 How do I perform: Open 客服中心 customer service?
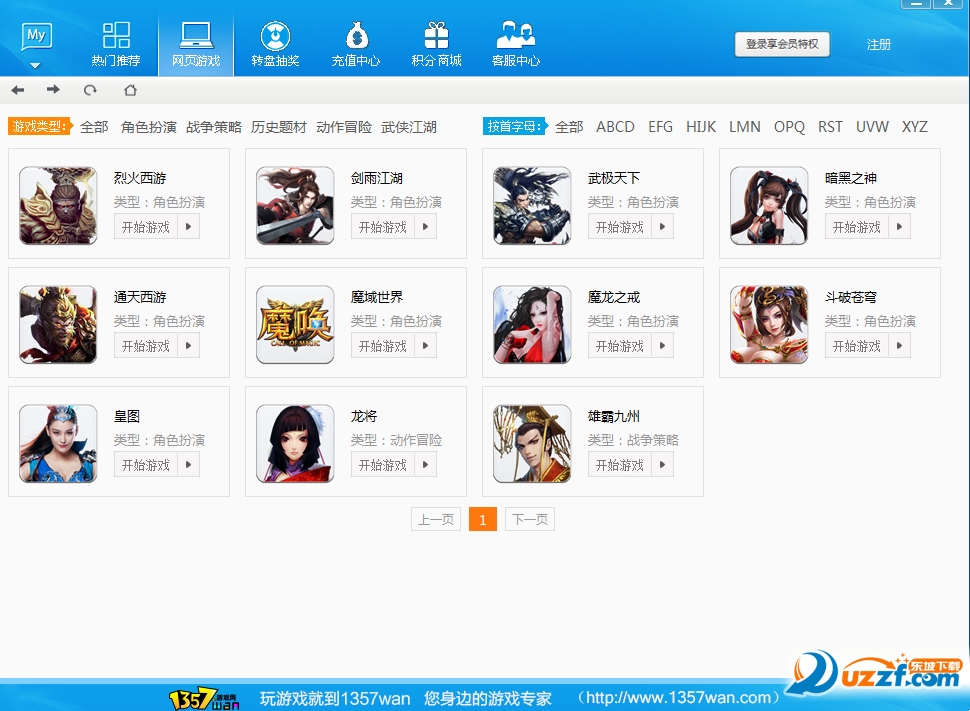(x=516, y=44)
